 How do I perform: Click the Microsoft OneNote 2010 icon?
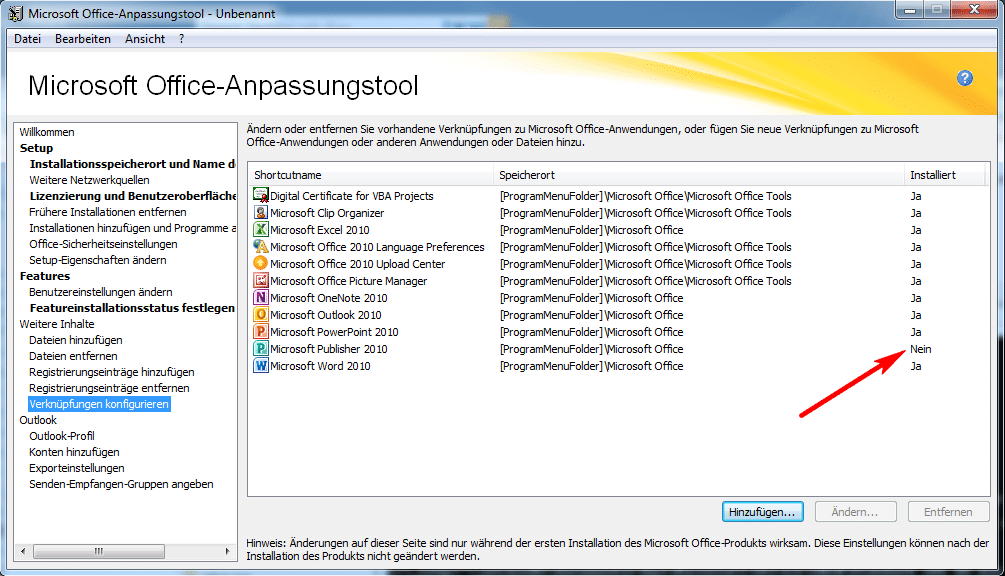[260, 297]
